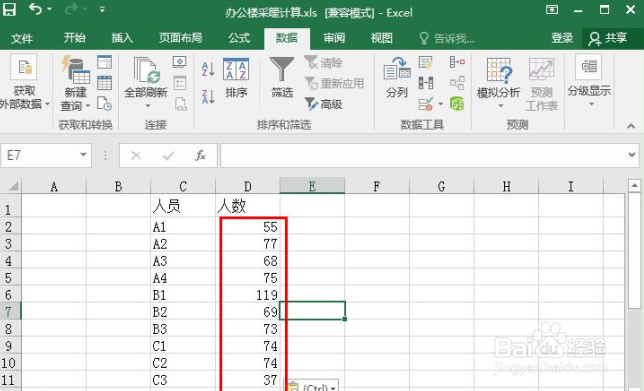Toggle the 筛选 filter funnel
The height and width of the screenshot is (391, 644).
tap(282, 78)
